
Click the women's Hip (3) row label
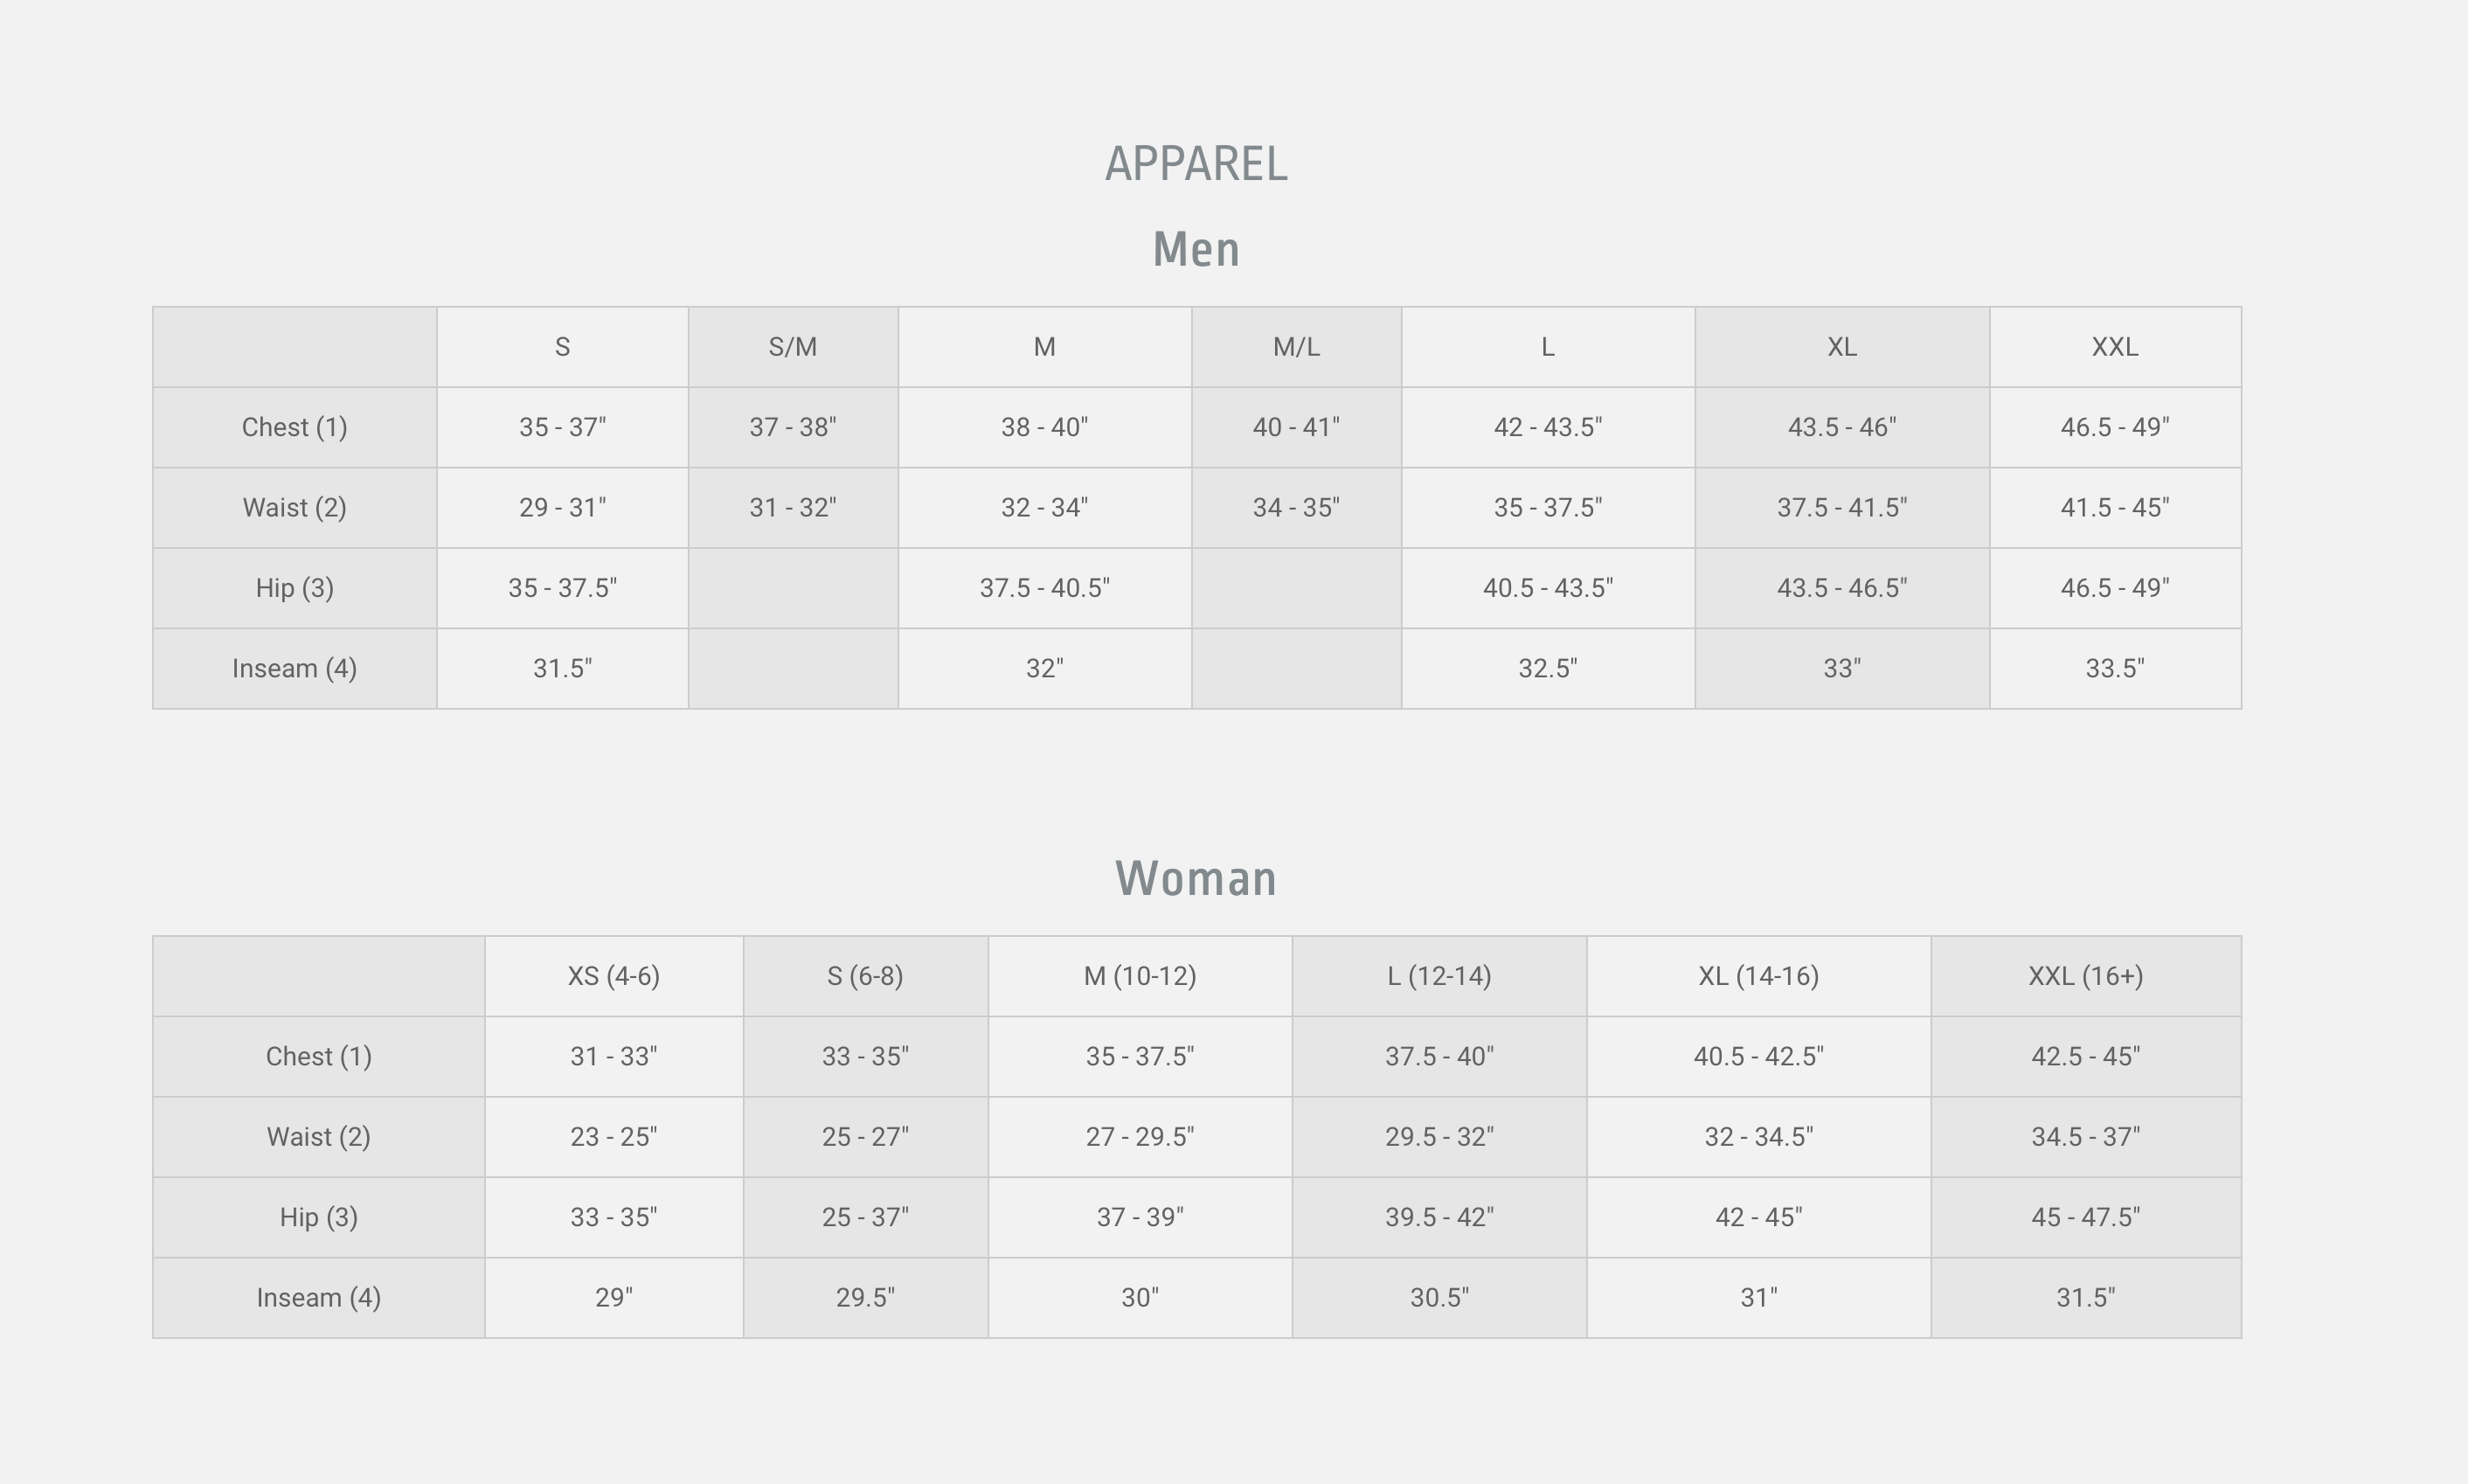tap(318, 1217)
